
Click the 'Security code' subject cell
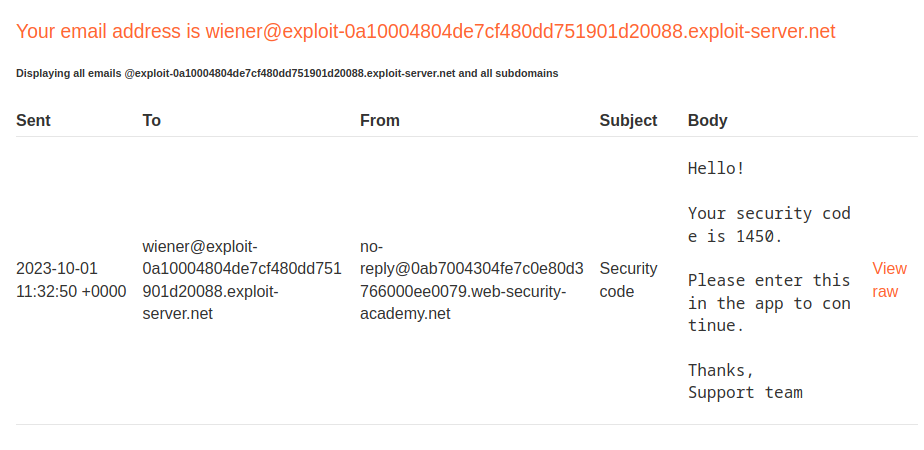click(x=628, y=280)
